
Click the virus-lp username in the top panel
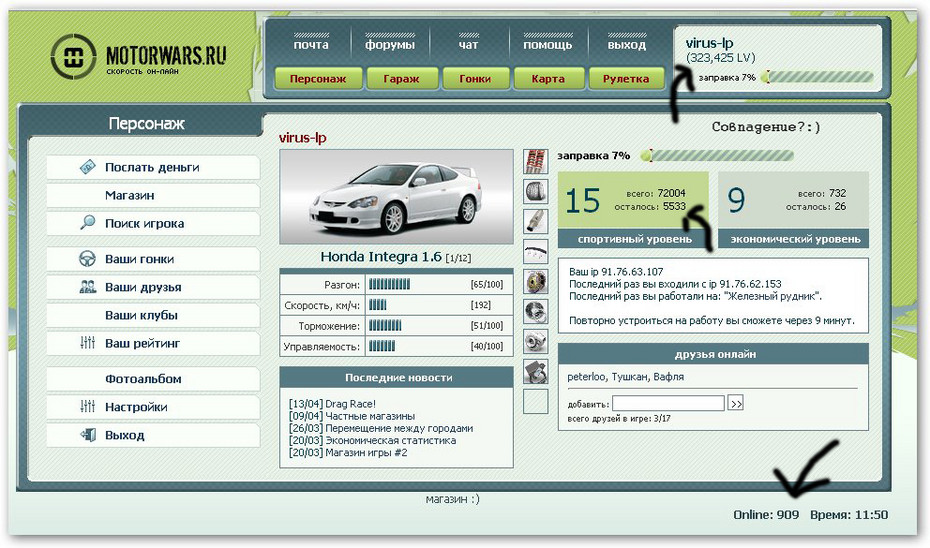pyautogui.click(x=709, y=43)
